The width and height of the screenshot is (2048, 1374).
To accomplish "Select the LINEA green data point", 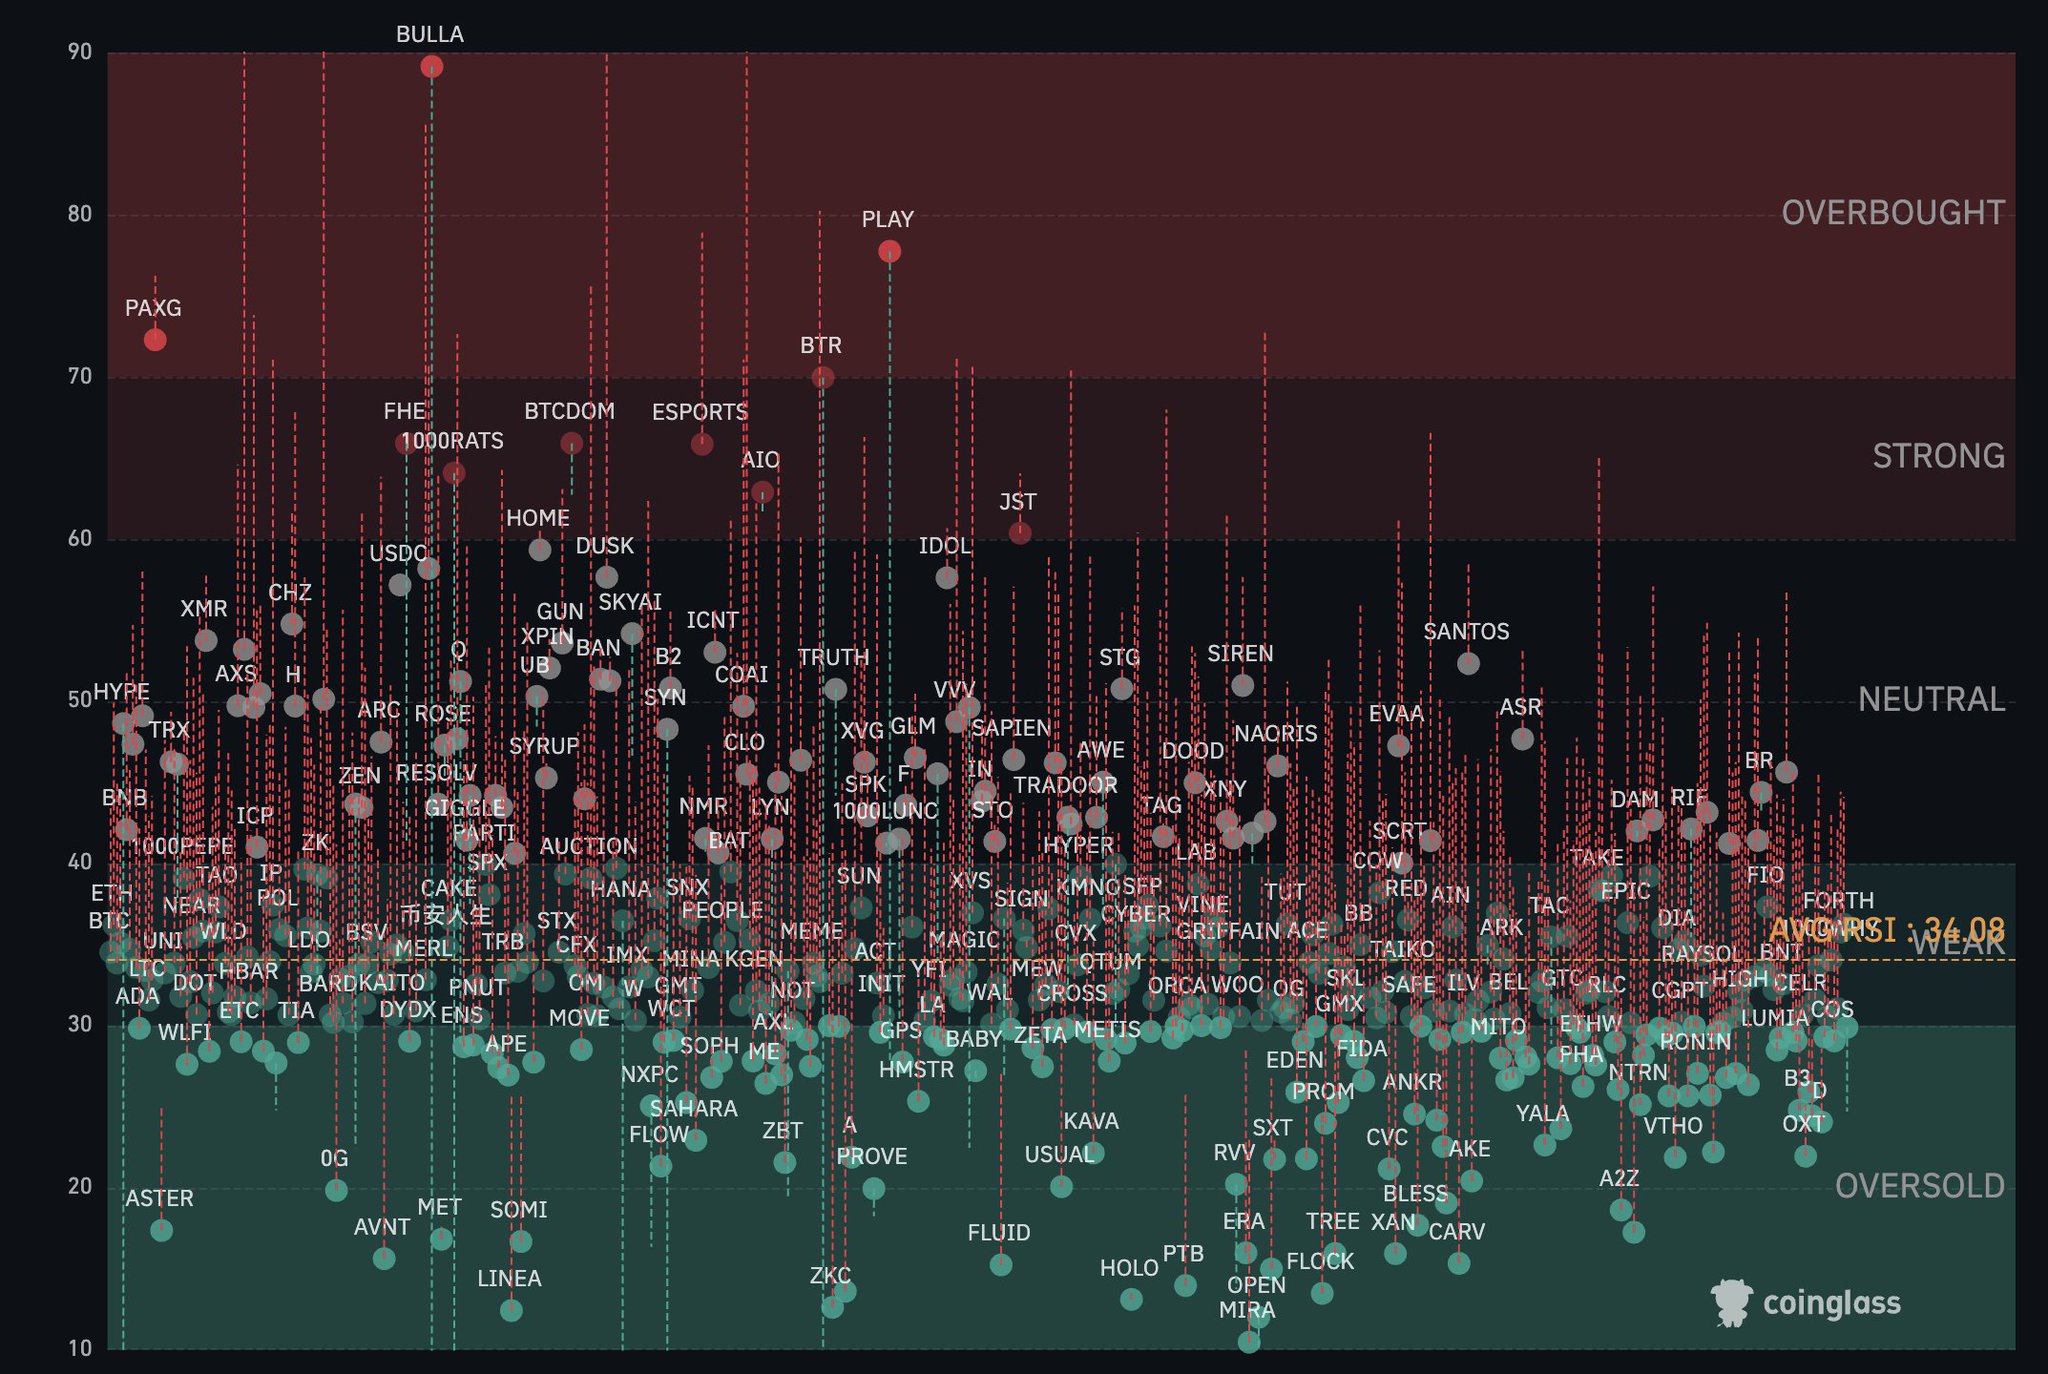I will coord(511,1310).
